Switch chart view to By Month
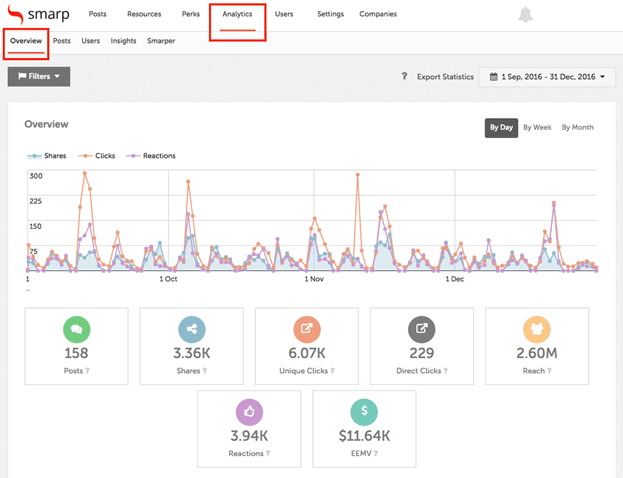 click(577, 127)
